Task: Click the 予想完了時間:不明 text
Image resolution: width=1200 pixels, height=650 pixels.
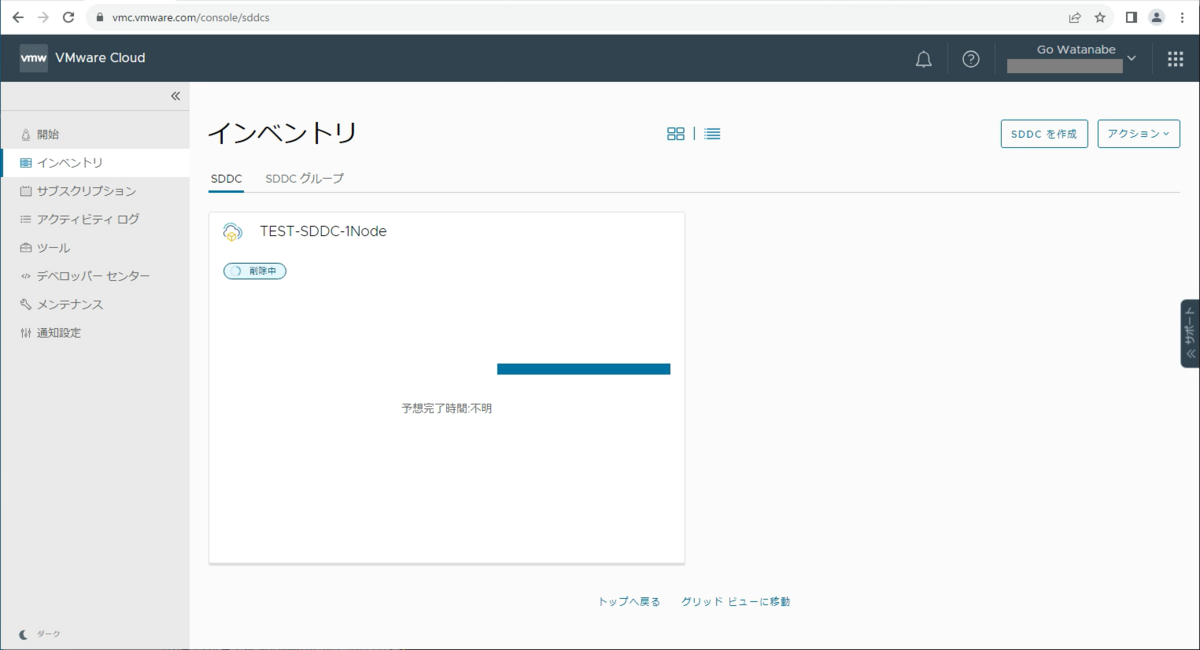Action: [x=446, y=409]
